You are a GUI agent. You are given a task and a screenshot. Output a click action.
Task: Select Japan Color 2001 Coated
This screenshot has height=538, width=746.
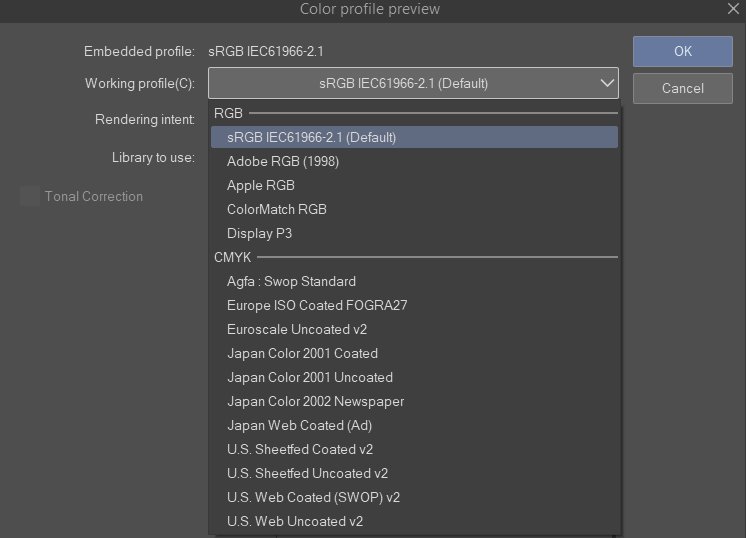point(414,353)
